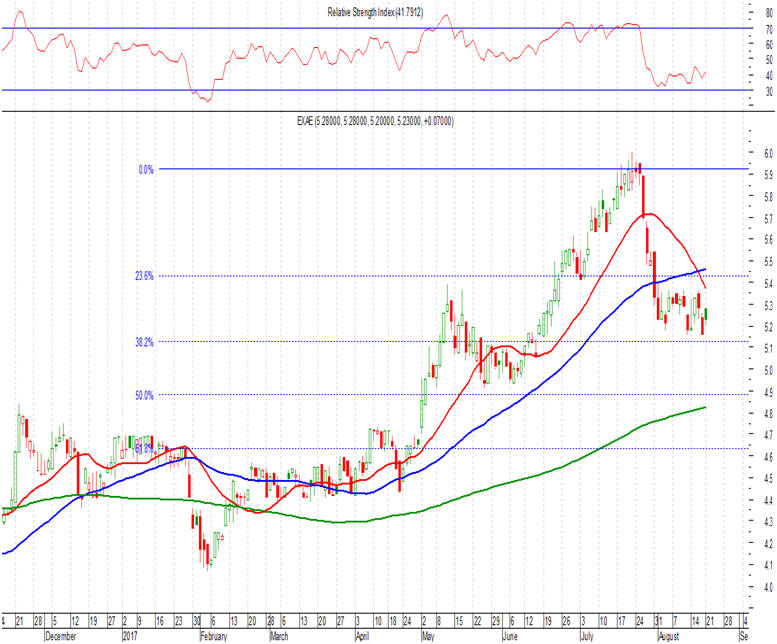Screen dimensions: 777x644
Task: Click the 5.0 price axis value
Action: tap(768, 370)
